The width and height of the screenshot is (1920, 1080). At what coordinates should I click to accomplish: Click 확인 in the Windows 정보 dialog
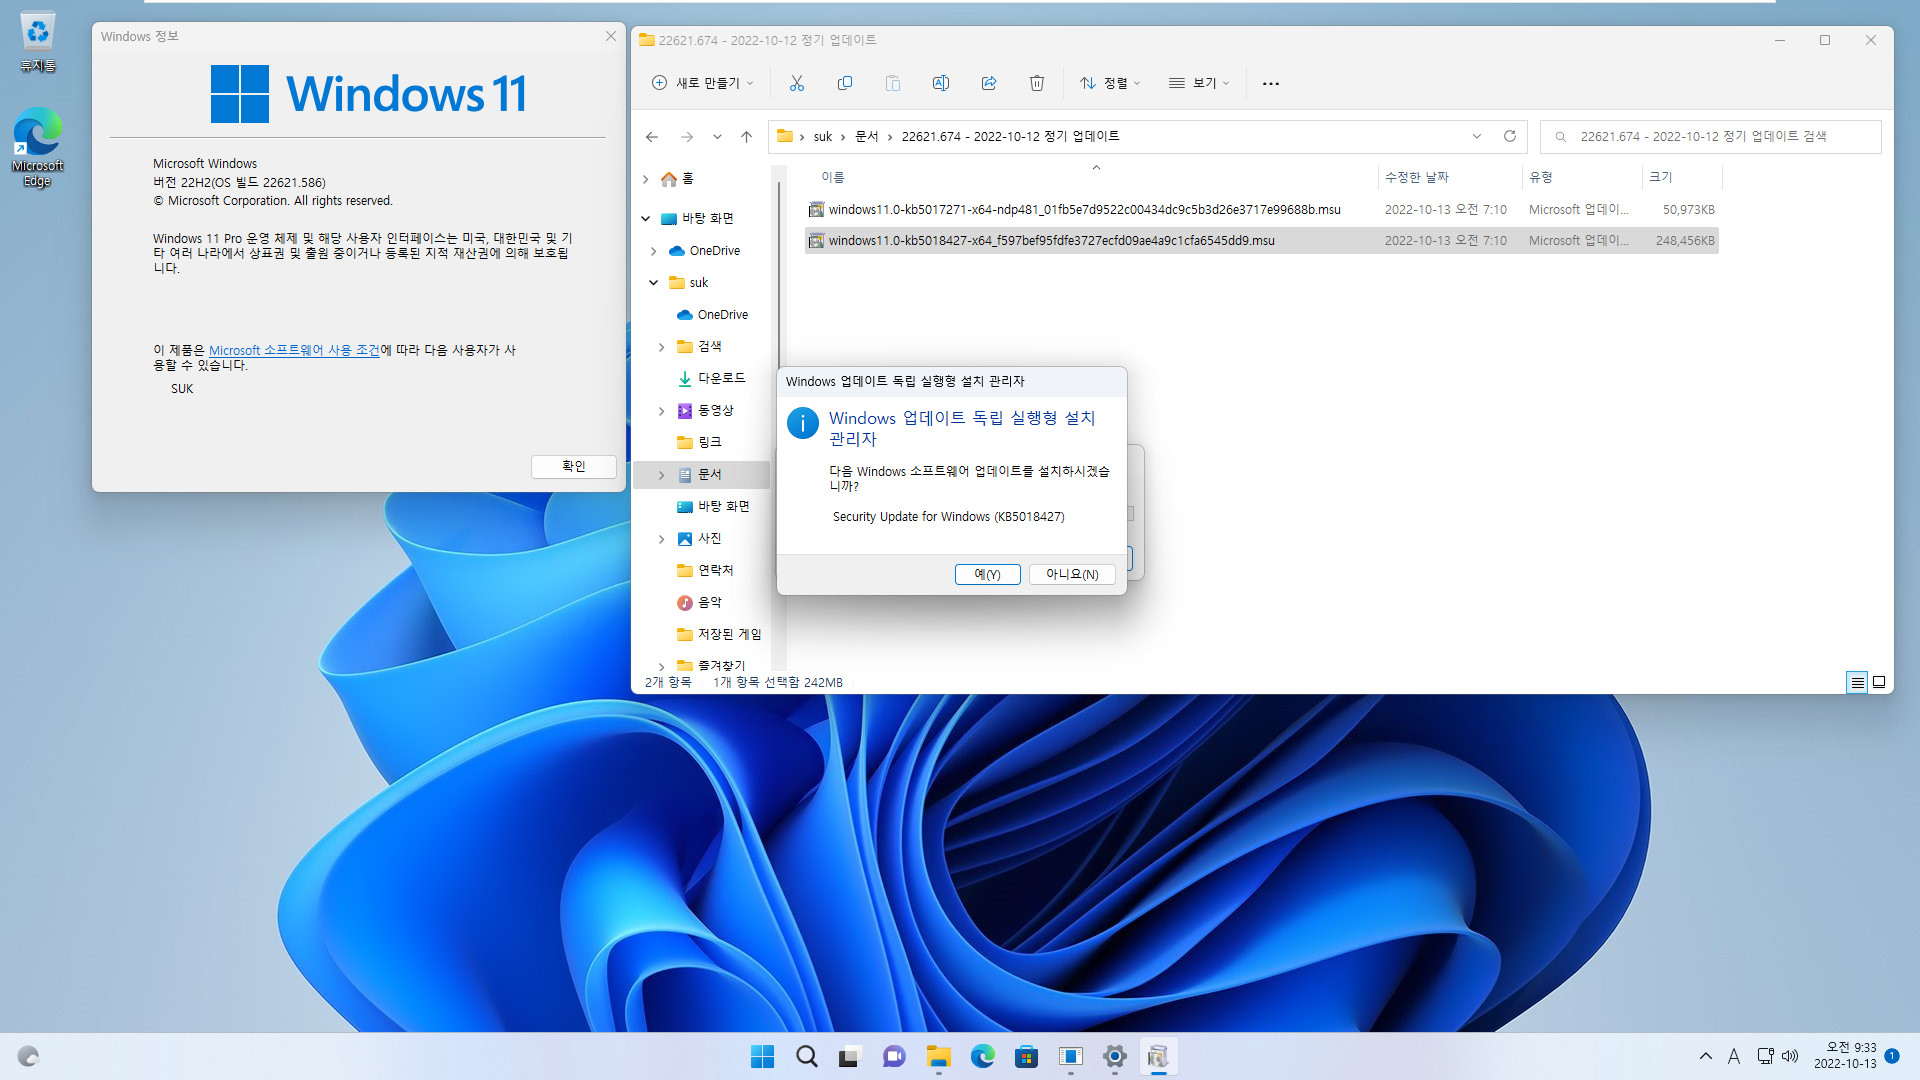[574, 466]
